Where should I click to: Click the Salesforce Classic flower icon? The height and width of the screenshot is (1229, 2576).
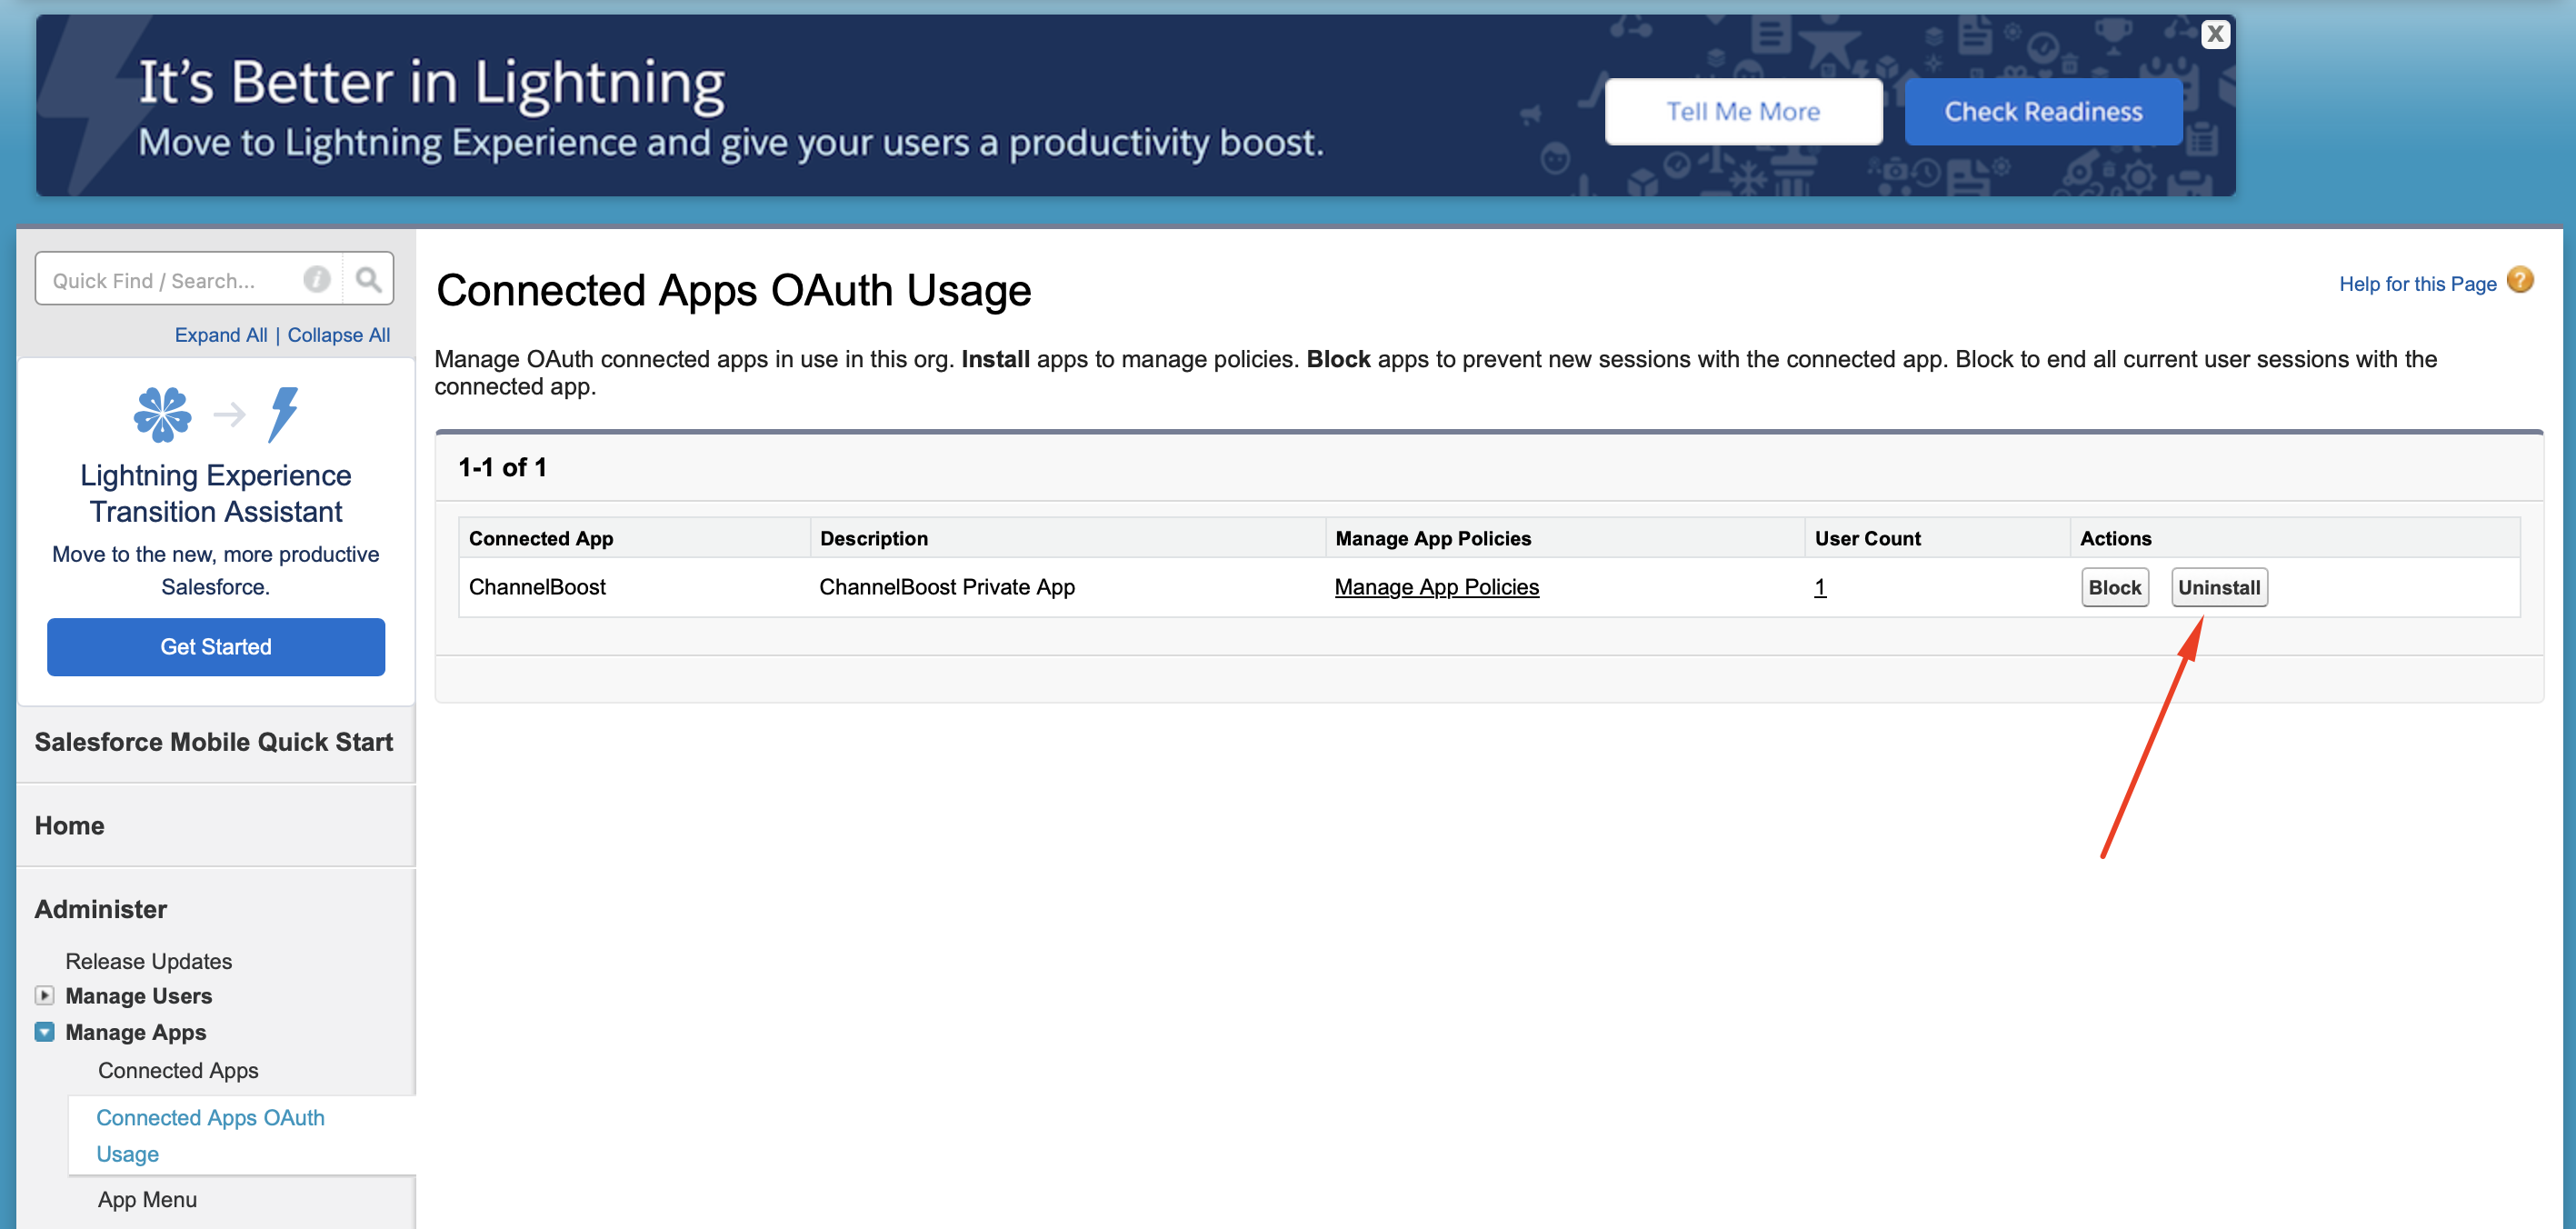pos(162,413)
